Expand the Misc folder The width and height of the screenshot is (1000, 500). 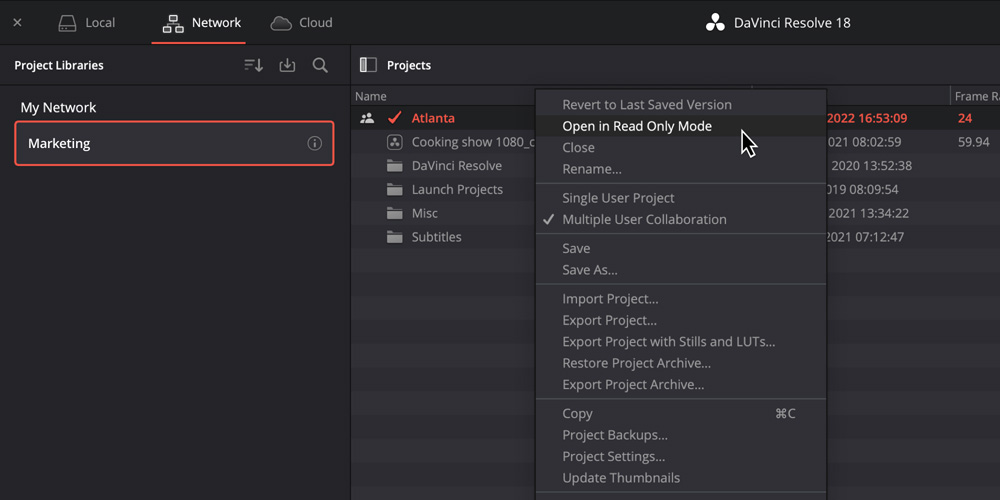click(x=425, y=213)
